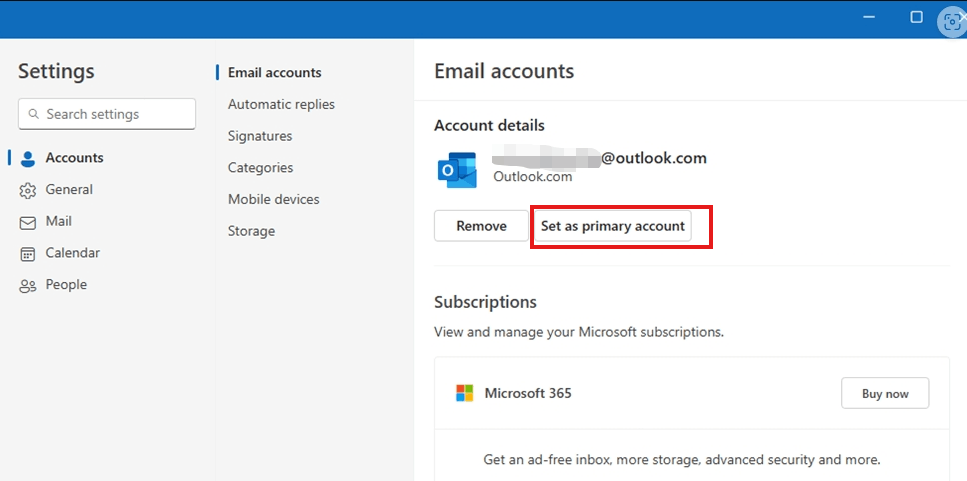Image resolution: width=967 pixels, height=481 pixels.
Task: Click the Accounts person icon
Action: [28, 158]
